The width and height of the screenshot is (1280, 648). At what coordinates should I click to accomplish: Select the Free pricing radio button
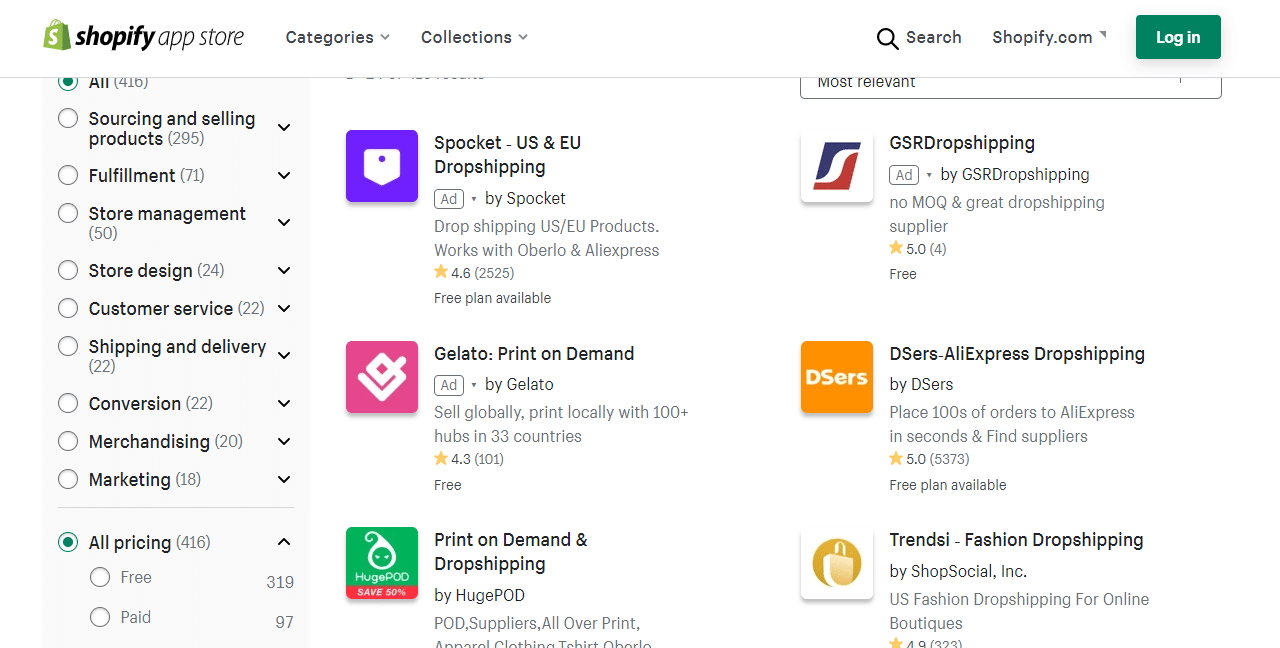[x=100, y=577]
